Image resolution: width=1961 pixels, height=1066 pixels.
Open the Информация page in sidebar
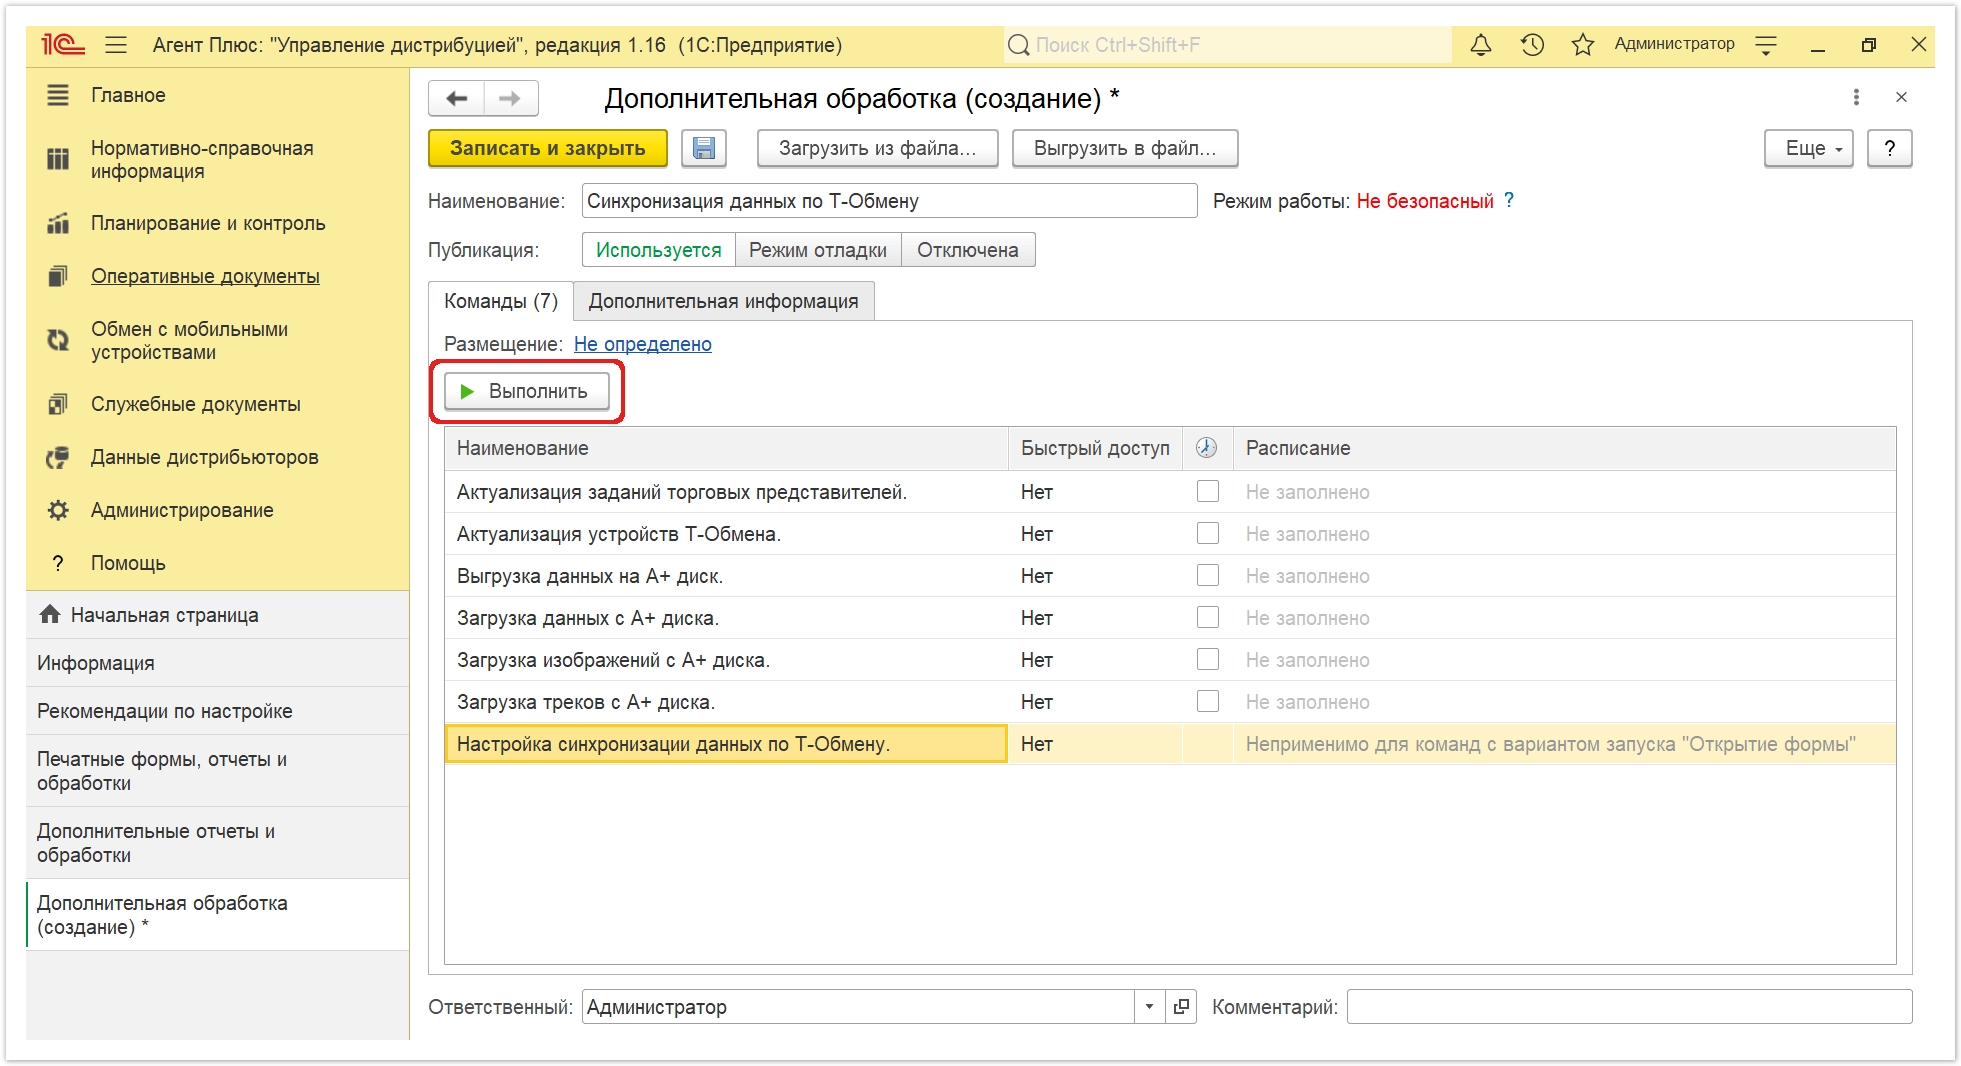pos(218,663)
